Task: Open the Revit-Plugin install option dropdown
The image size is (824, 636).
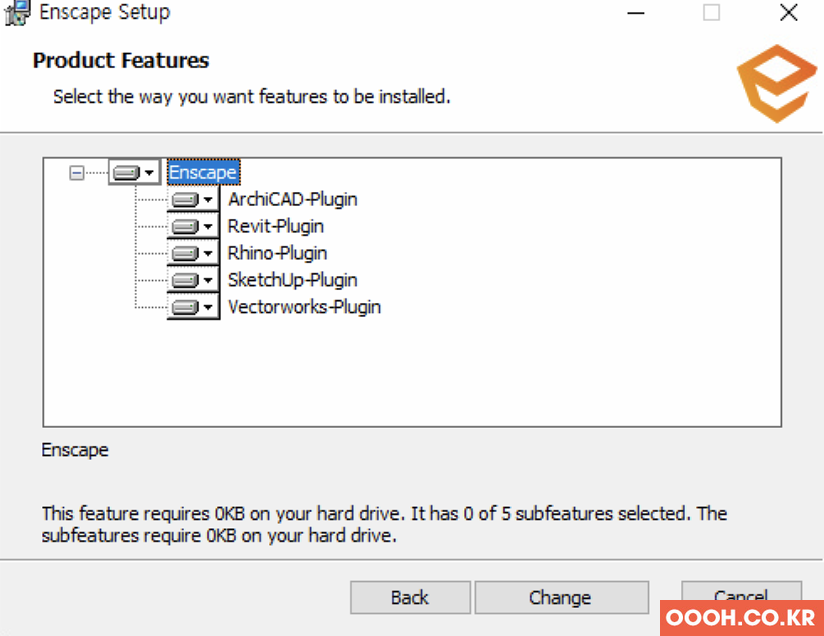Action: point(193,226)
